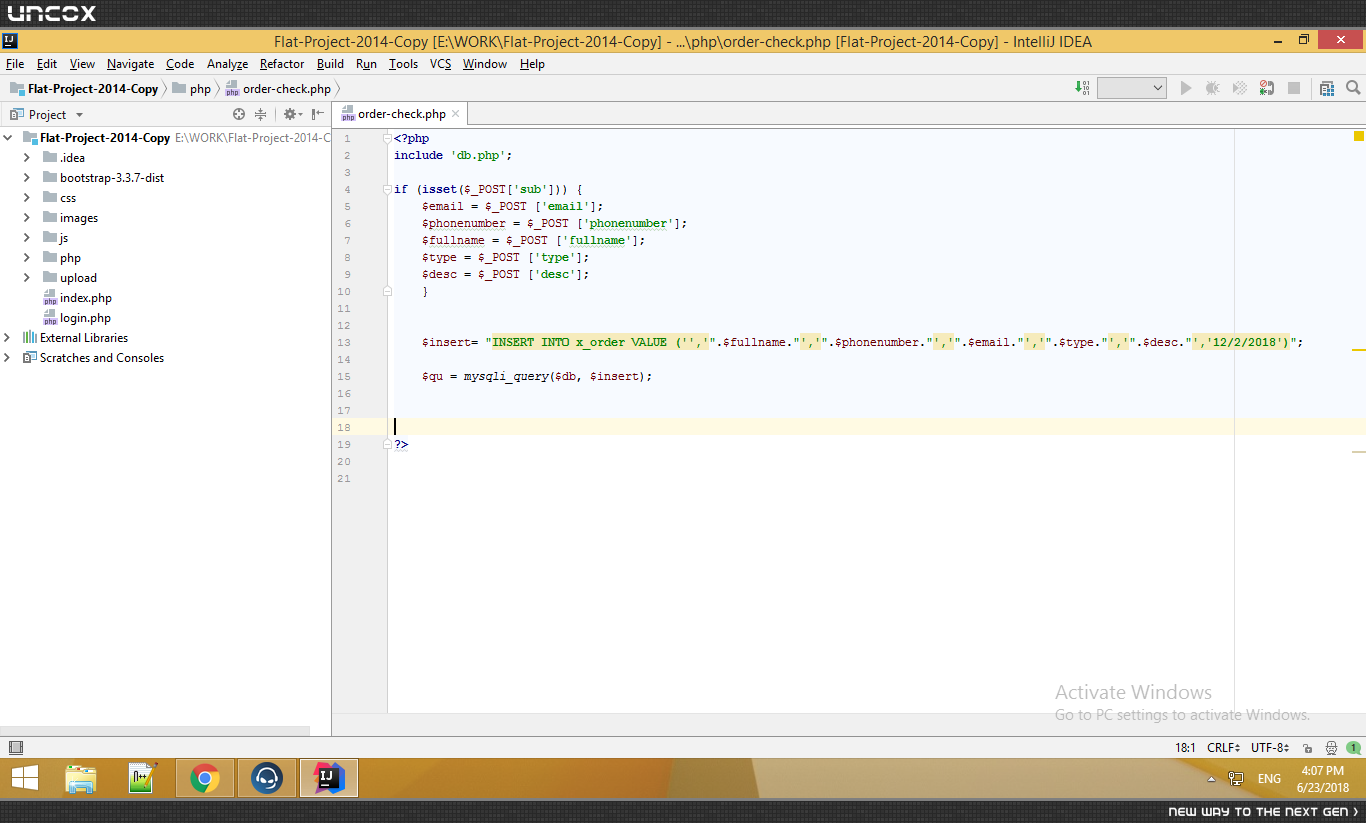This screenshot has width=1366, height=823.
Task: Click the Hide Project panel icon
Action: pos(317,114)
